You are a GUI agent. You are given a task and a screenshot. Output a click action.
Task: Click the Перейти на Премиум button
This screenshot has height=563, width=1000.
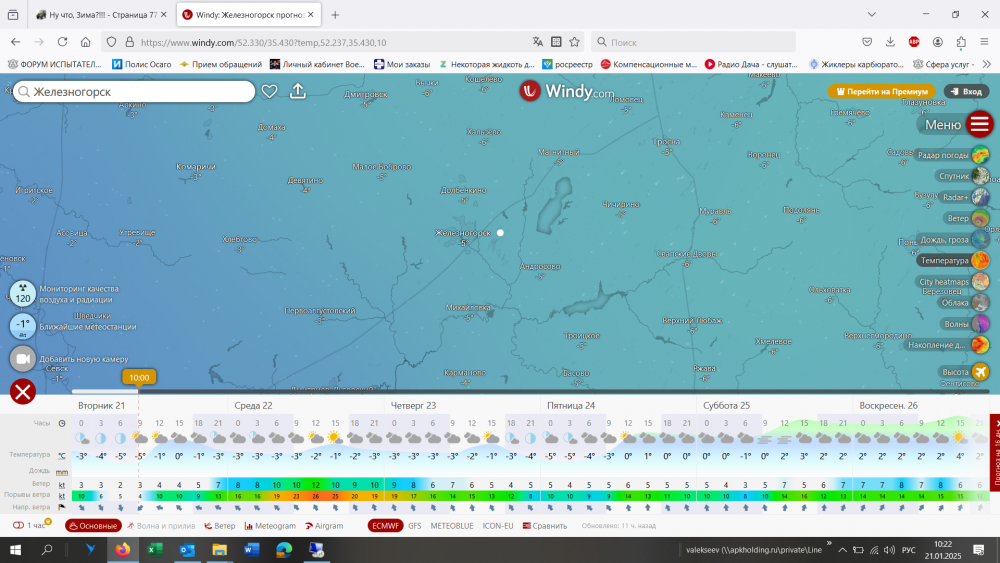(881, 91)
